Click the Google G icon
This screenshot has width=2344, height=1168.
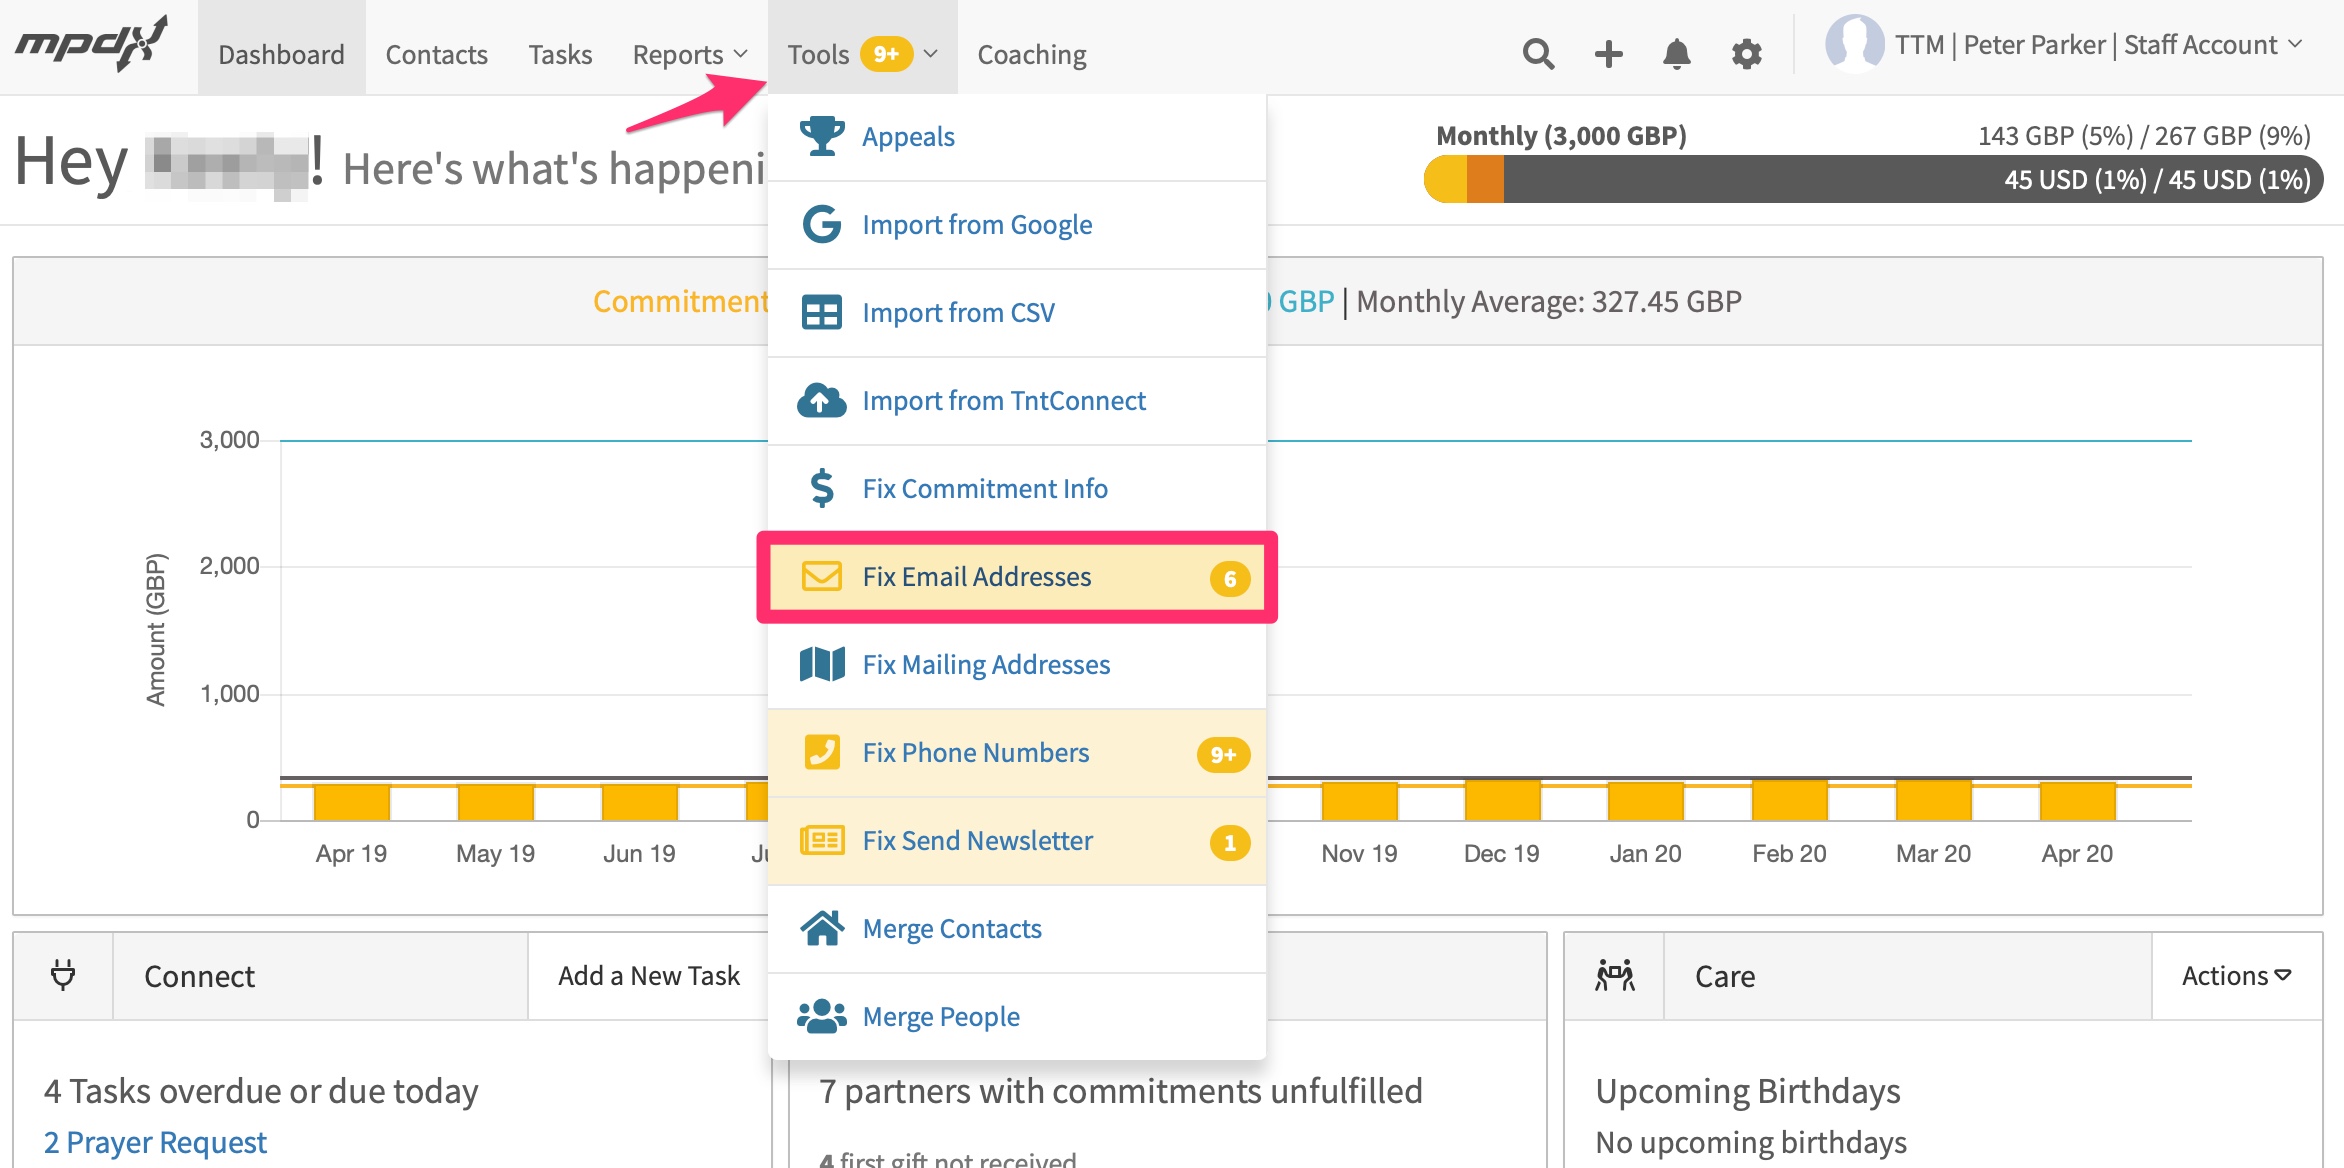pyautogui.click(x=822, y=224)
